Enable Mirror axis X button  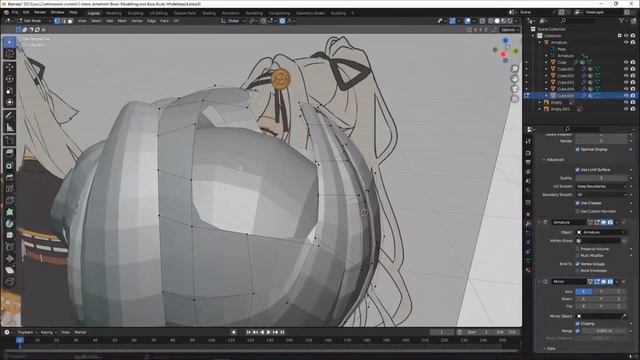pyautogui.click(x=583, y=291)
